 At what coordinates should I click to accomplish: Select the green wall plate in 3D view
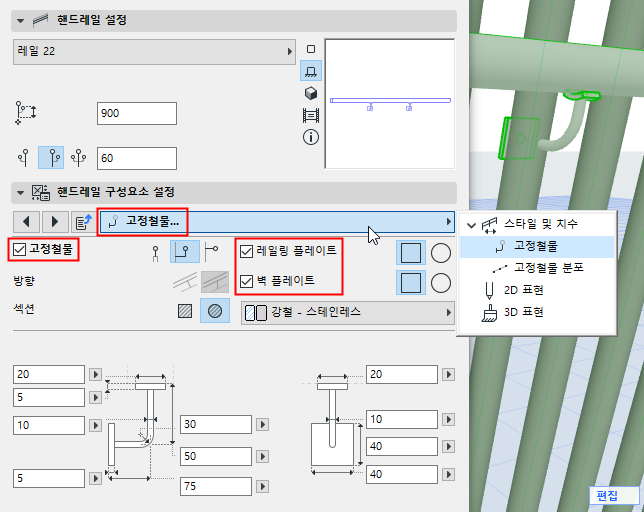coord(518,138)
